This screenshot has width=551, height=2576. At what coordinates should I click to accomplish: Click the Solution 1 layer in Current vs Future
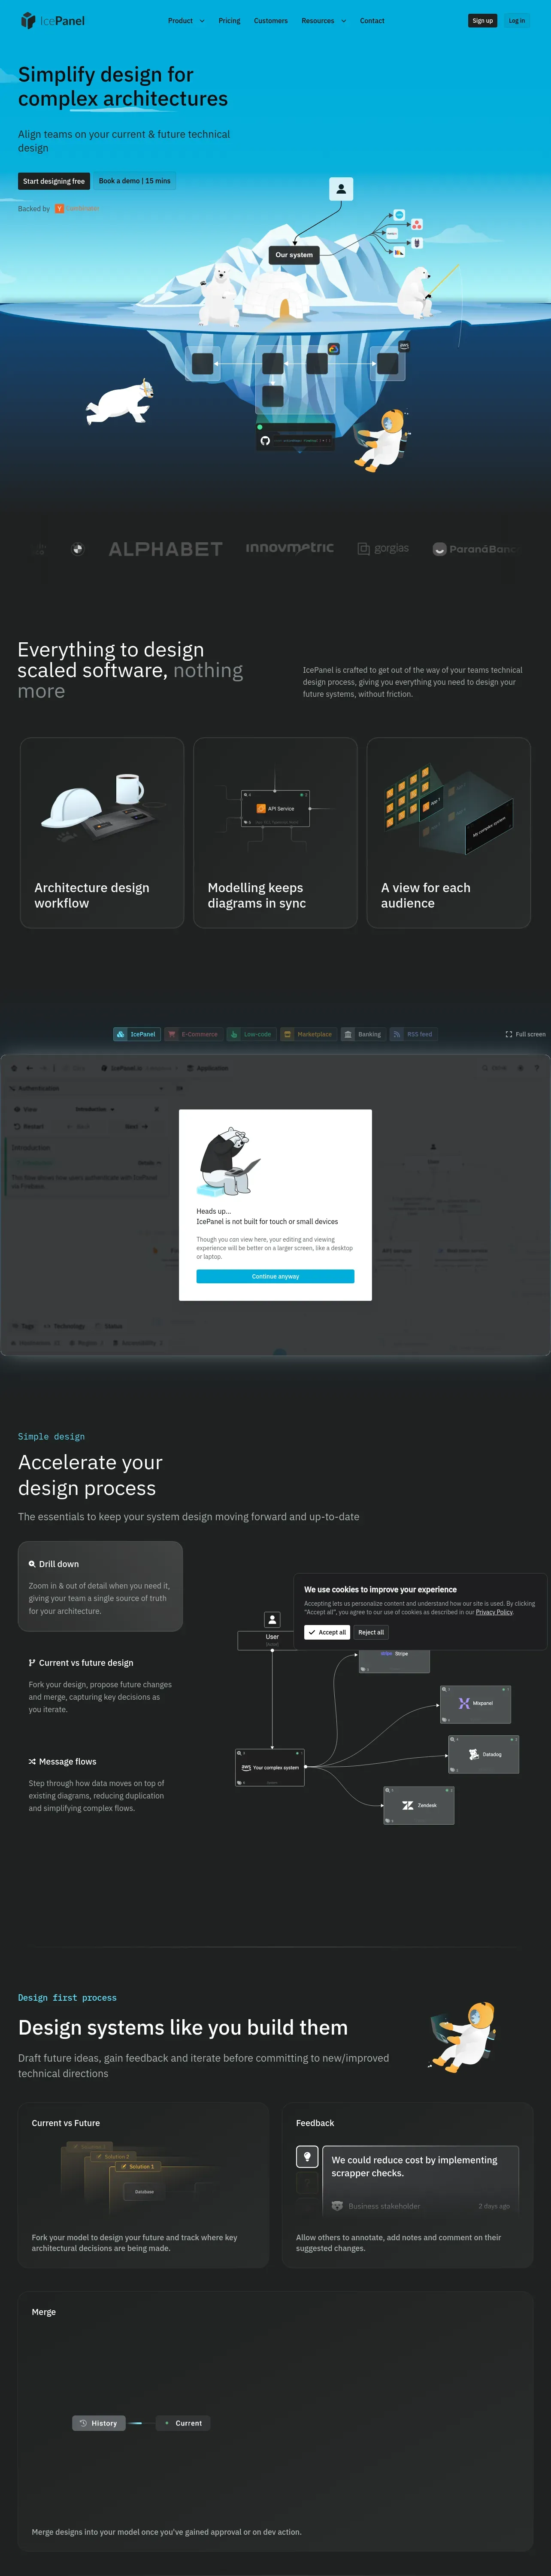[138, 2166]
